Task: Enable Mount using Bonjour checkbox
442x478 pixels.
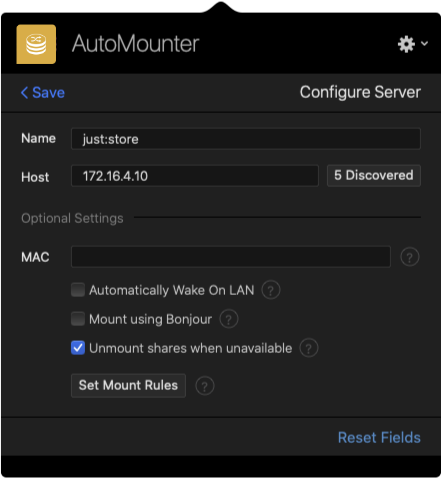Action: pos(78,319)
